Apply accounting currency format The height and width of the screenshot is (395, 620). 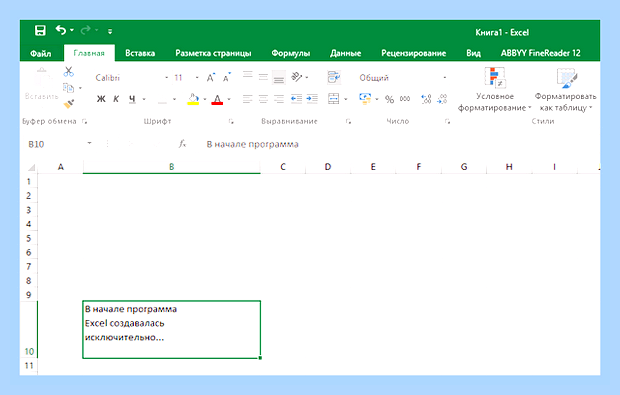[365, 99]
